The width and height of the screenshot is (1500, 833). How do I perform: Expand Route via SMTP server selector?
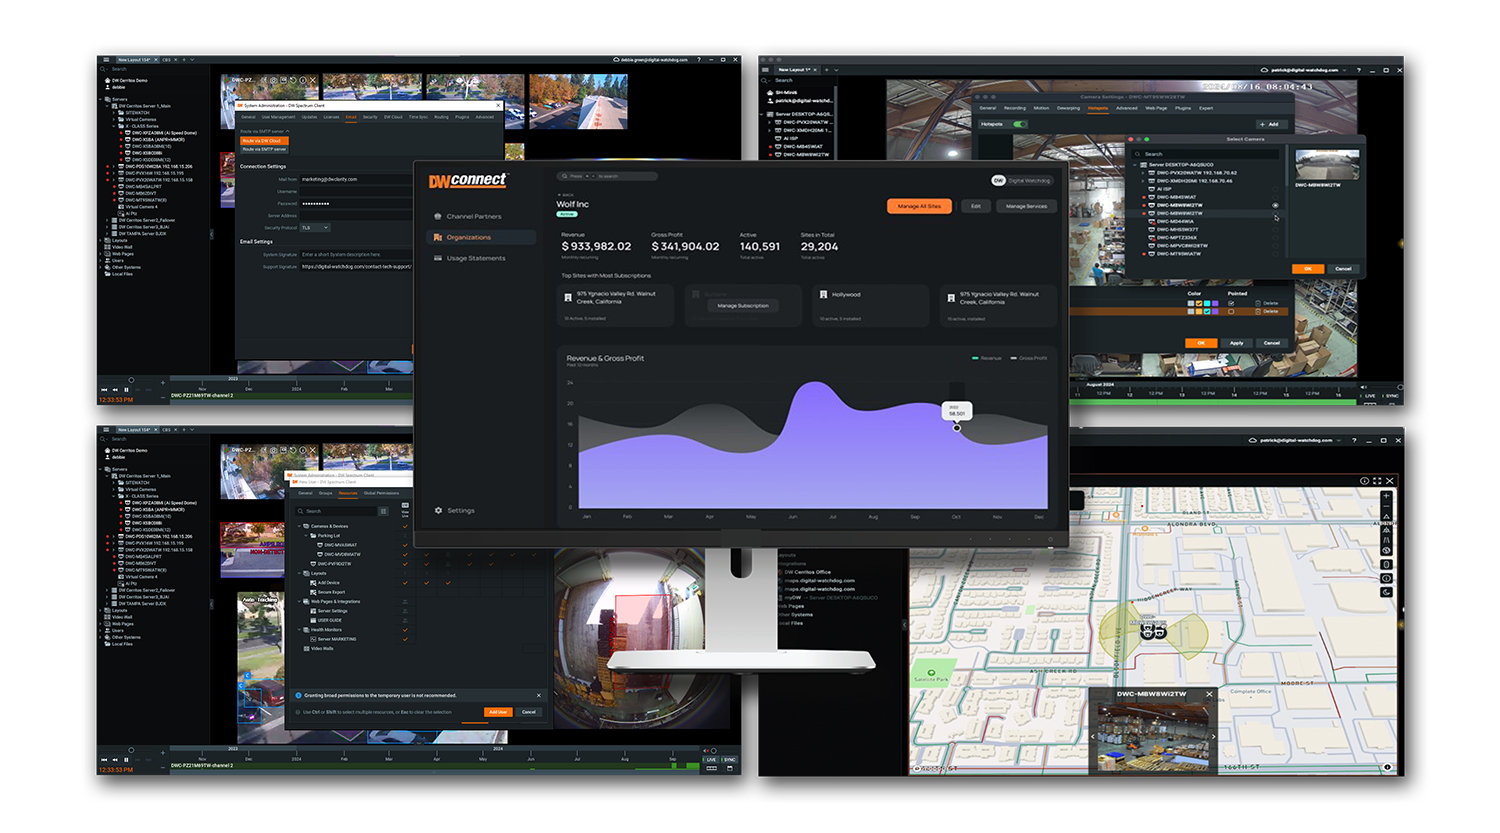point(265,131)
